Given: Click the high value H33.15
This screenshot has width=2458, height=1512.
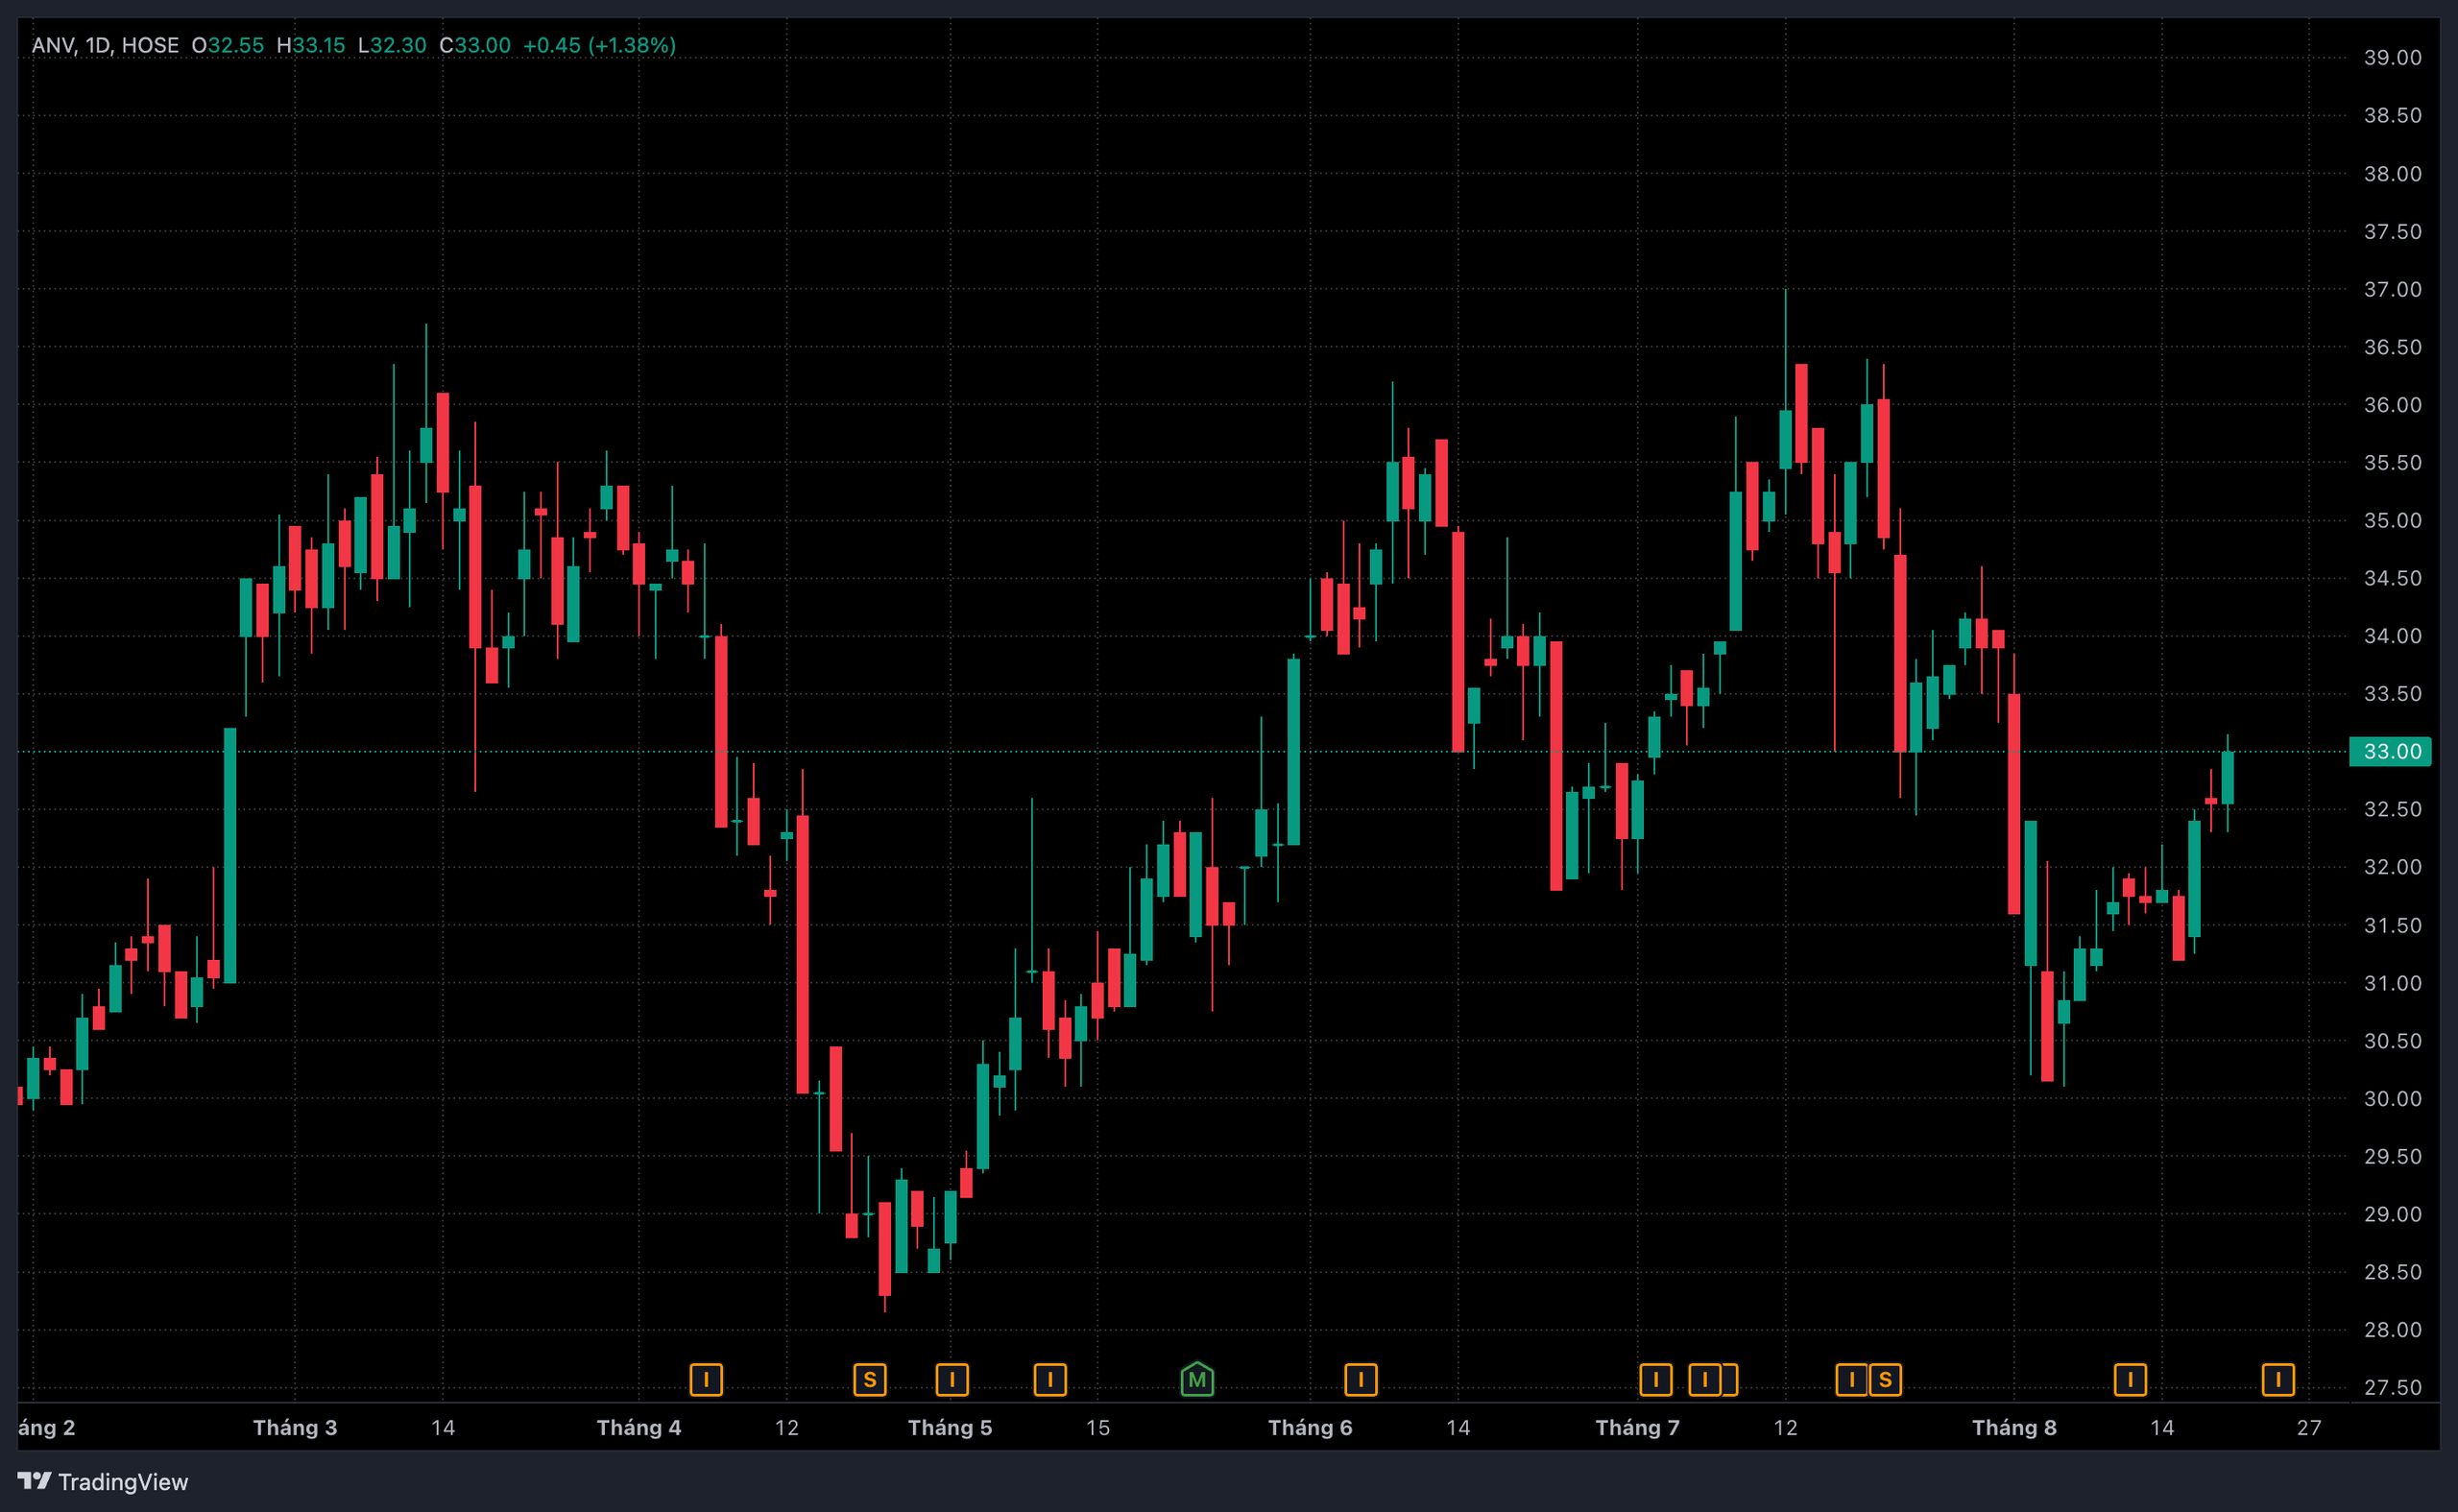Looking at the screenshot, I should pos(311,45).
